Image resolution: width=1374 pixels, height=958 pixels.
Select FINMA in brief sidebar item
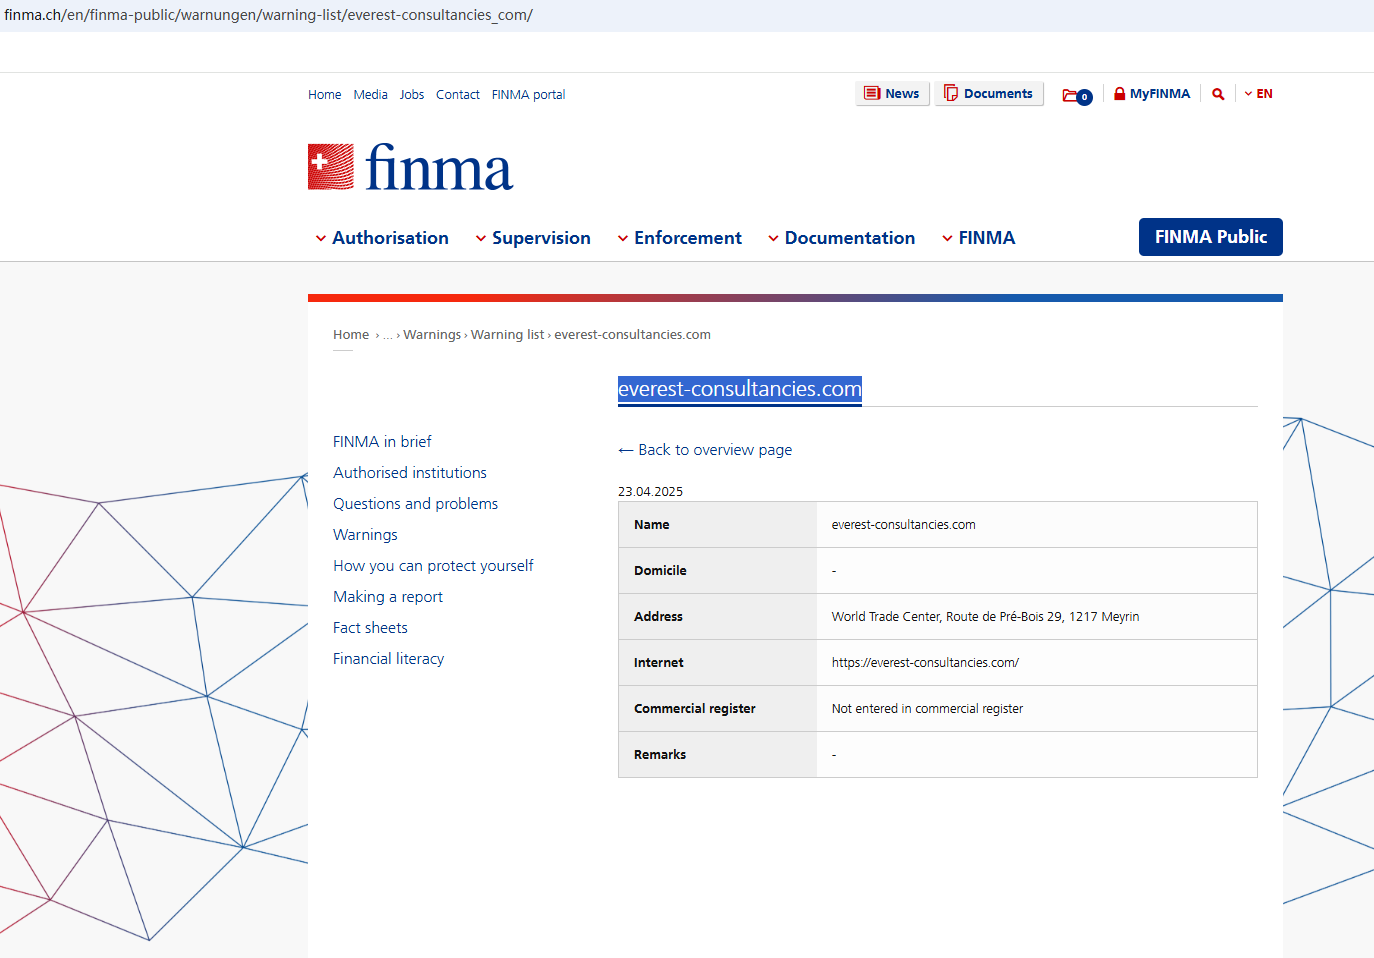pos(382,442)
